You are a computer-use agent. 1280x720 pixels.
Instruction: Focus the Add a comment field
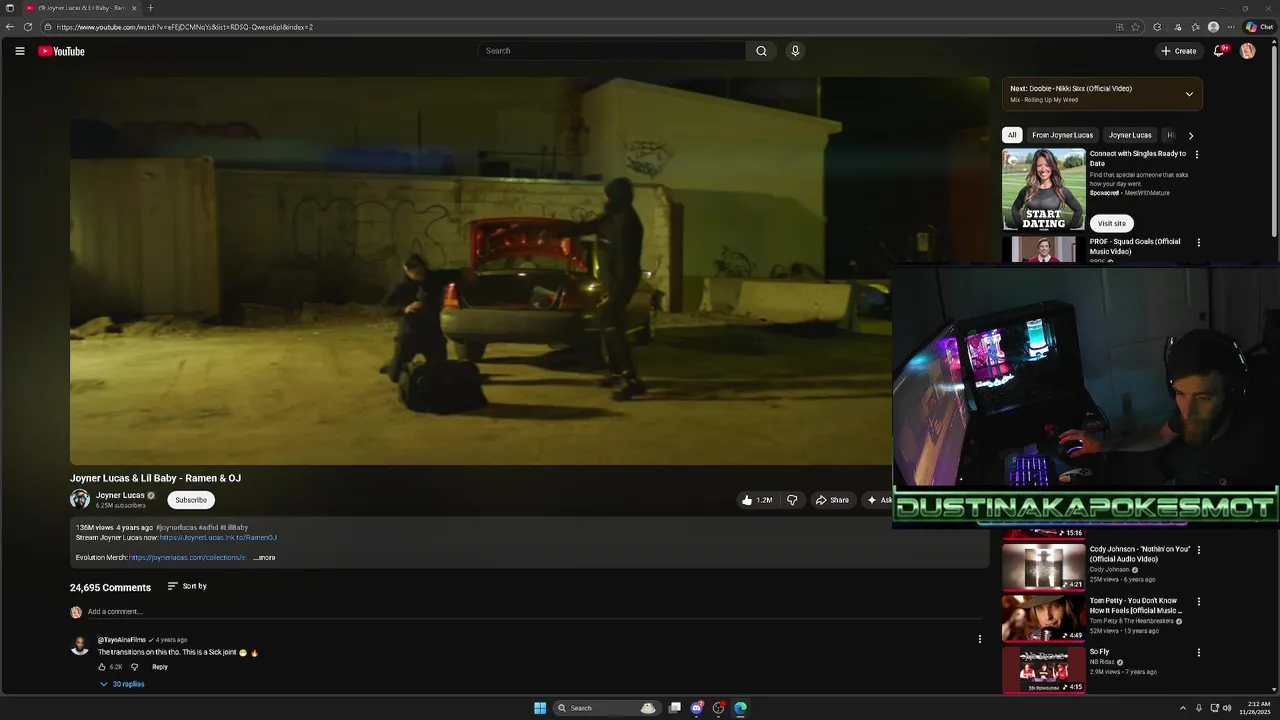click(530, 612)
